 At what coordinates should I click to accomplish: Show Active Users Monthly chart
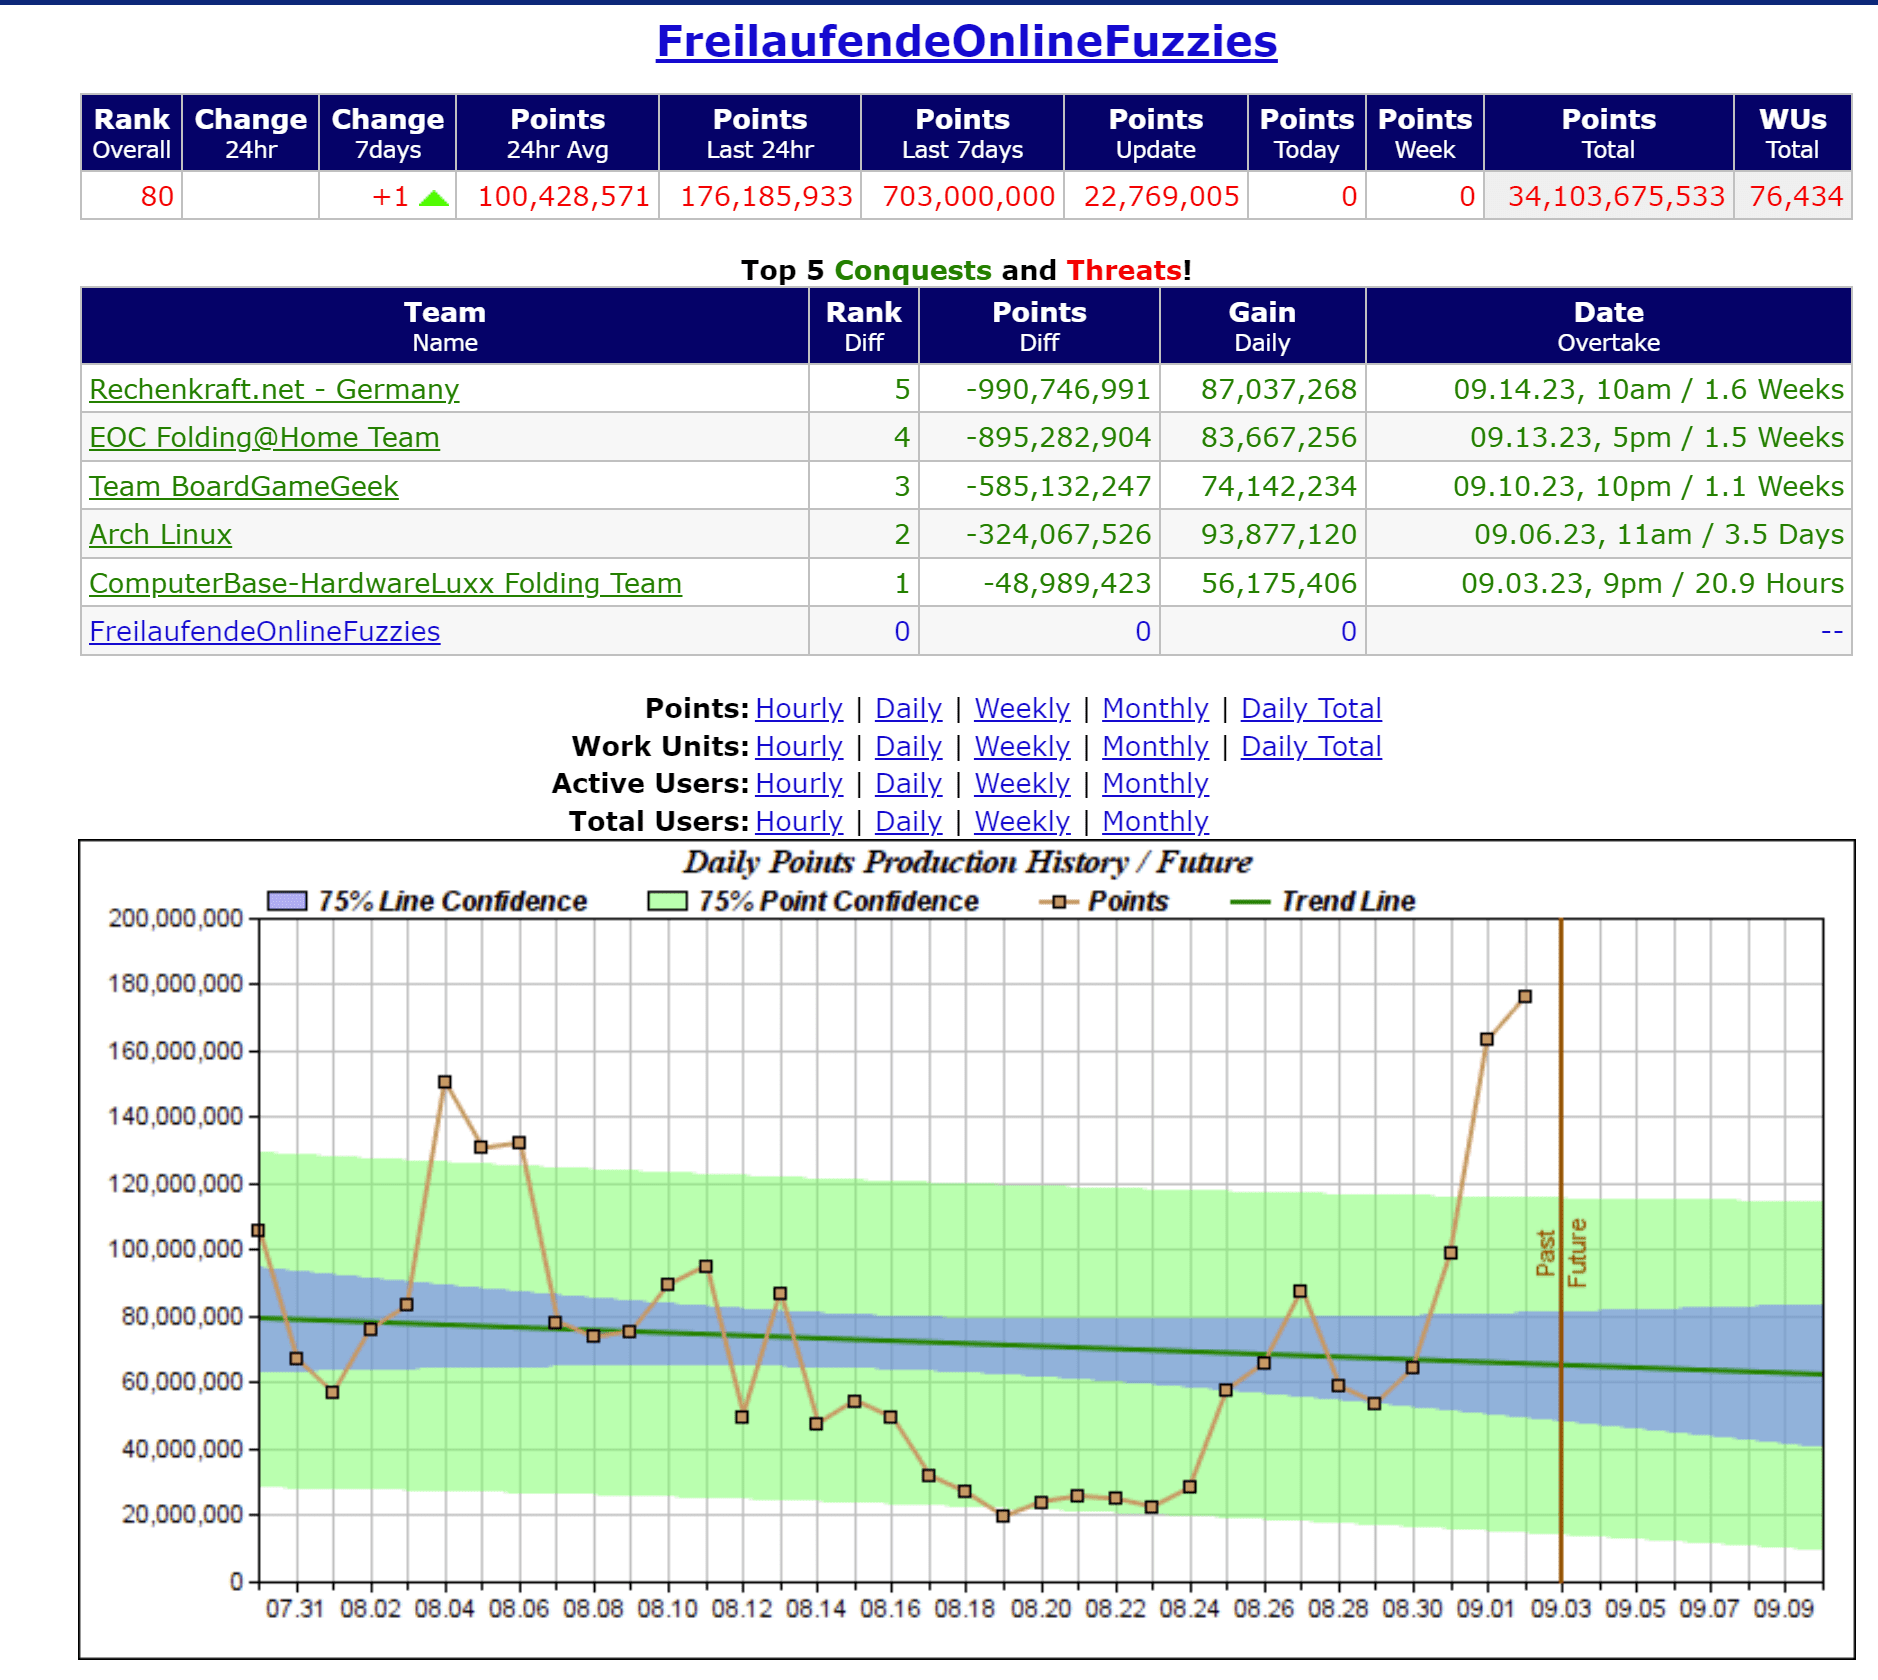pos(1155,783)
